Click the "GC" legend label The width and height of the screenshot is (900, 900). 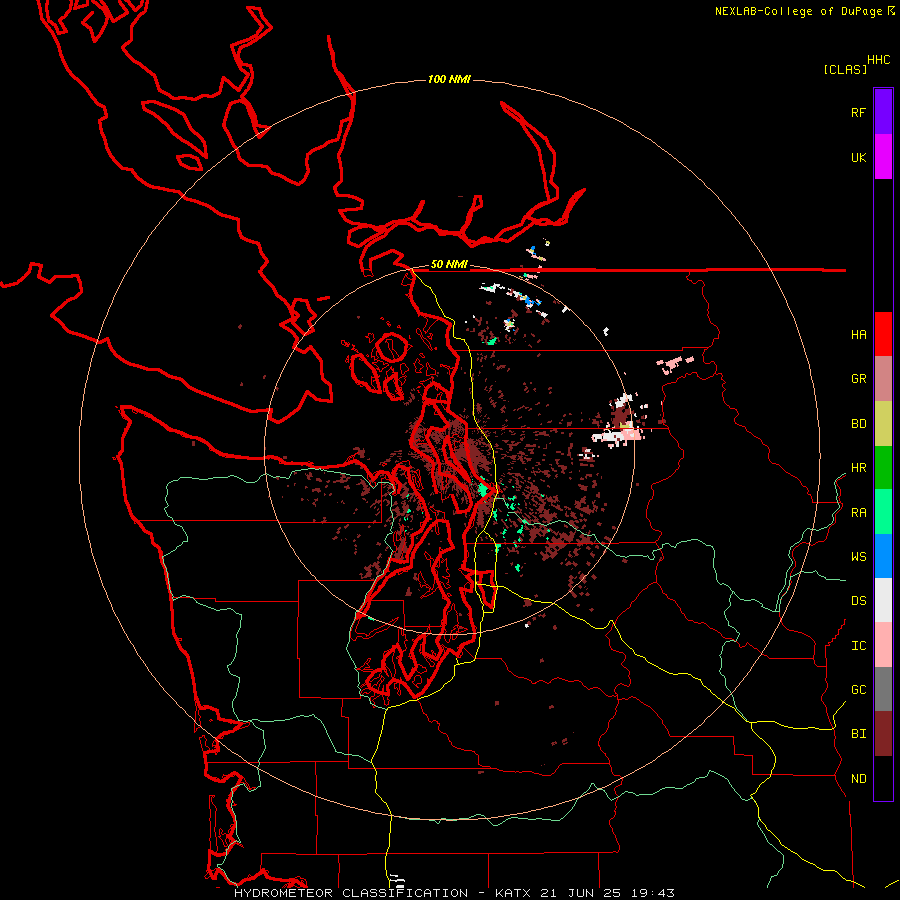(858, 689)
